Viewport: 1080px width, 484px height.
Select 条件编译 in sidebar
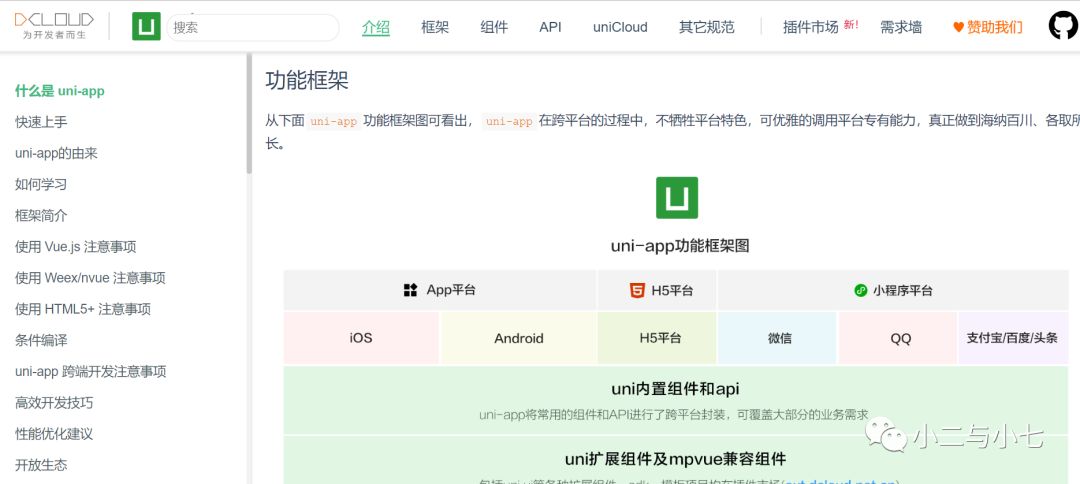[41, 340]
